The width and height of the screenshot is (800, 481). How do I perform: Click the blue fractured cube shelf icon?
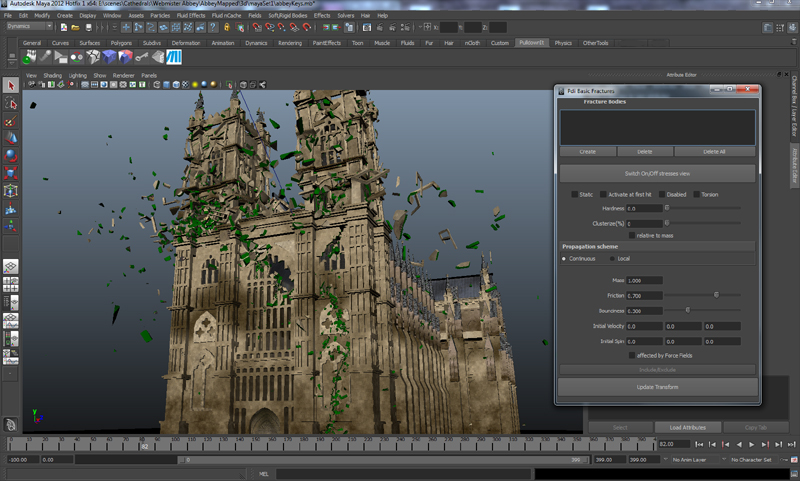[109, 57]
